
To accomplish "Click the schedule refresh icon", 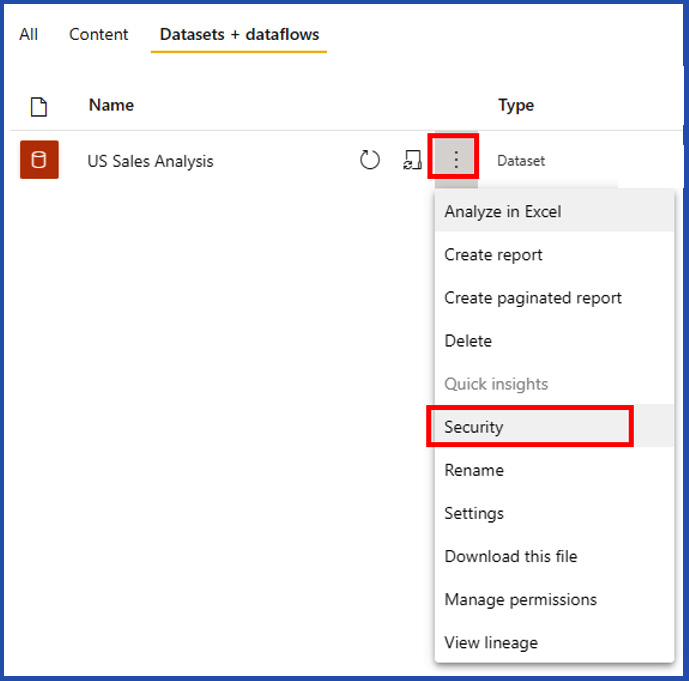I will tap(412, 160).
